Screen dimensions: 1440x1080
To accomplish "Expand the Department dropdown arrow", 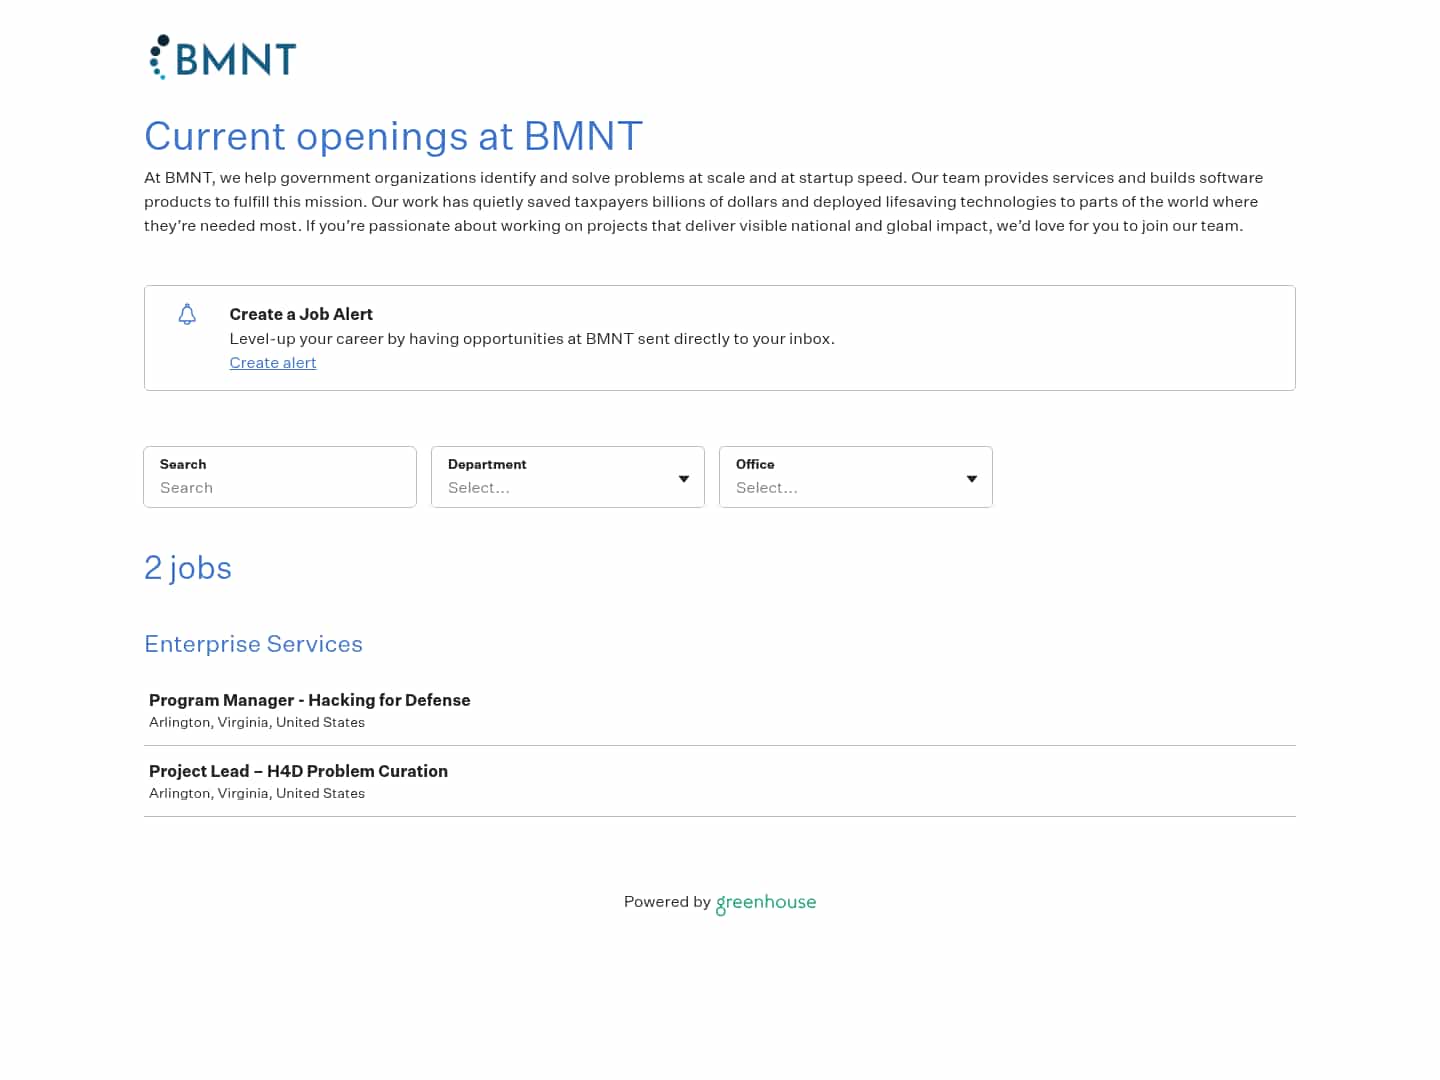I will 684,479.
